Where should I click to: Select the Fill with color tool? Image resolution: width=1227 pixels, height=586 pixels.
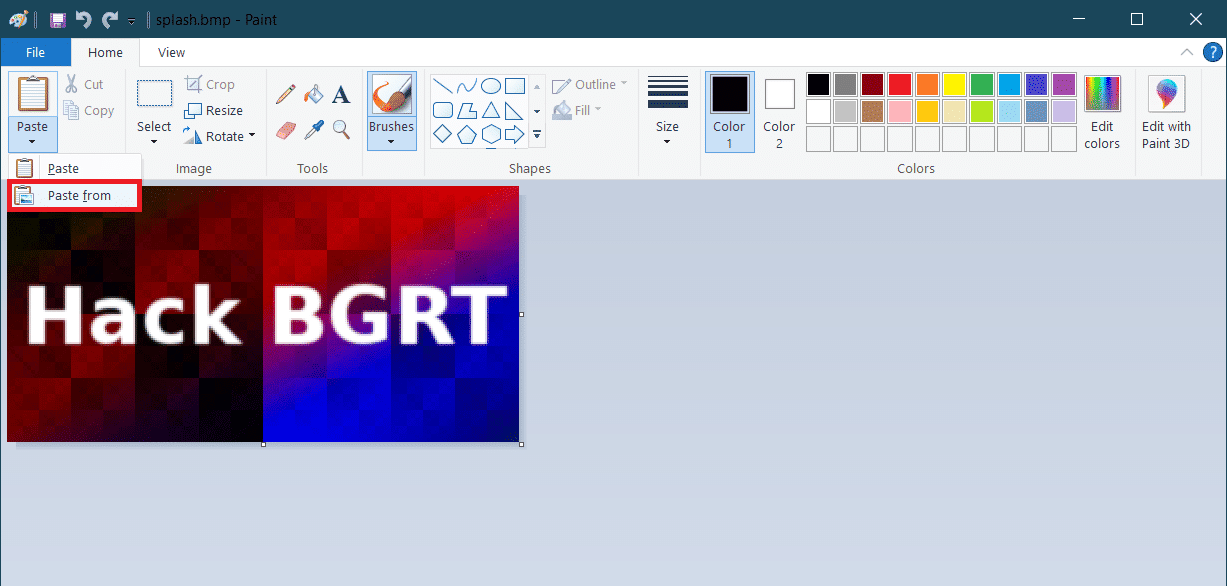click(x=313, y=93)
